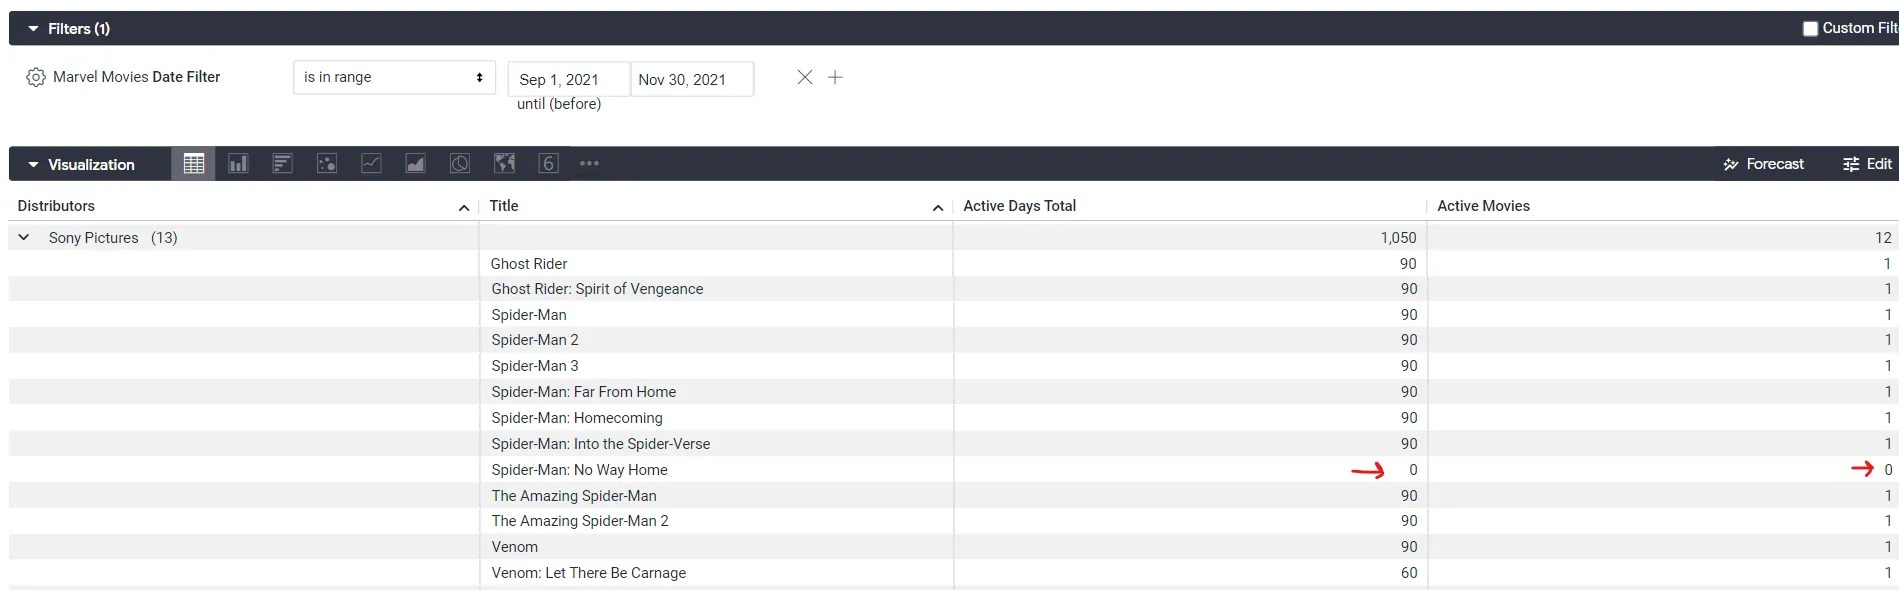Viewport: 1899px width, 590px height.
Task: Open filter settings gear for Marvel Movies
Action: [x=36, y=77]
